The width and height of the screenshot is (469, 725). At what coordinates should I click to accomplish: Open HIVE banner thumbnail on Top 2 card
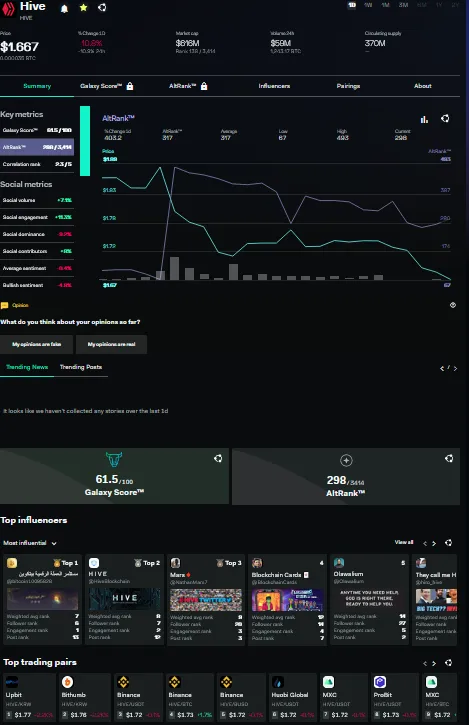[124, 599]
